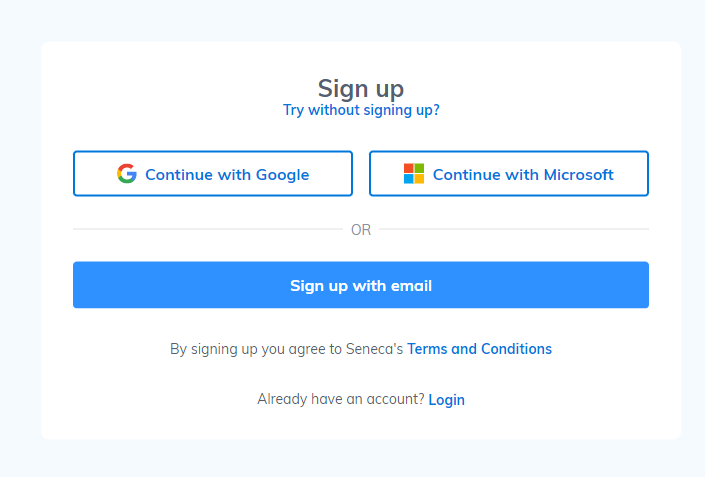The width and height of the screenshot is (705, 477).
Task: Click the Google G logo icon
Action: pyautogui.click(x=127, y=174)
